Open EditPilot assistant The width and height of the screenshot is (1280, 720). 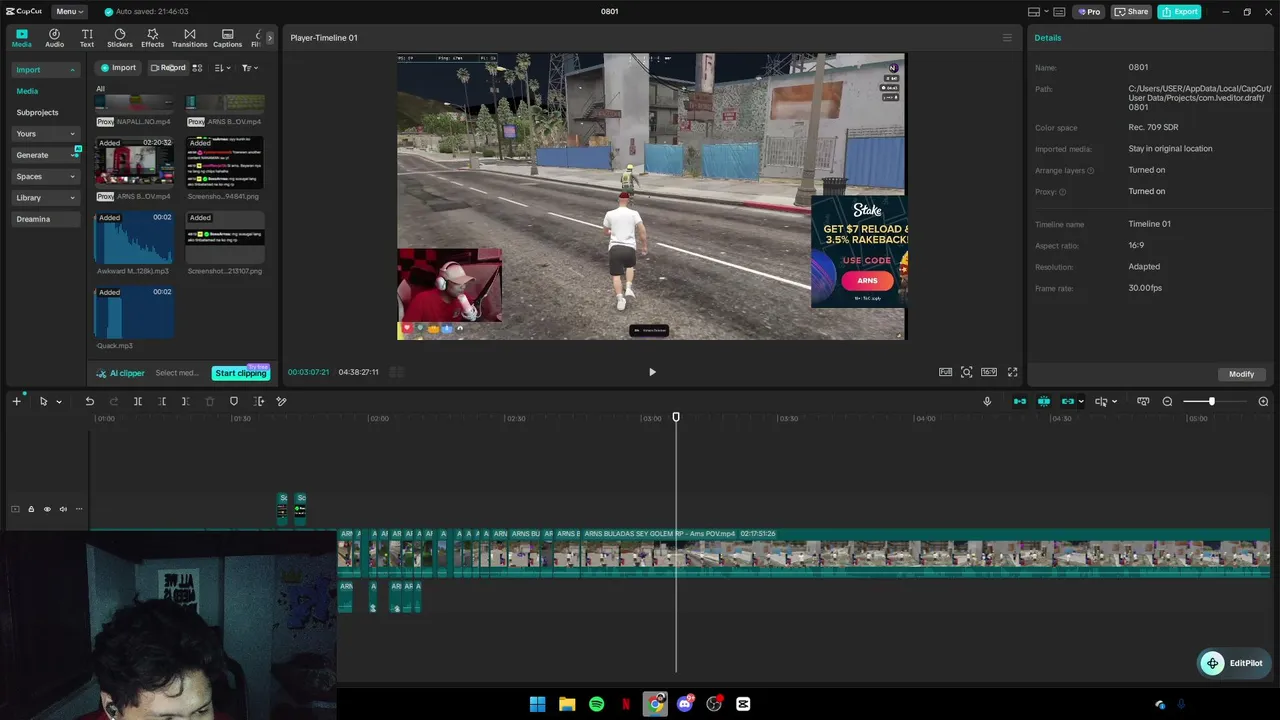tap(1233, 663)
